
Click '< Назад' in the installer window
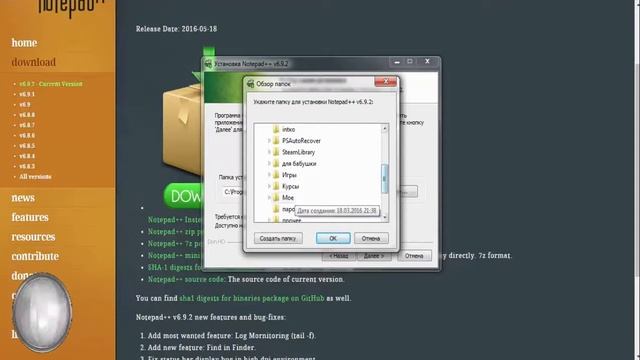point(338,256)
